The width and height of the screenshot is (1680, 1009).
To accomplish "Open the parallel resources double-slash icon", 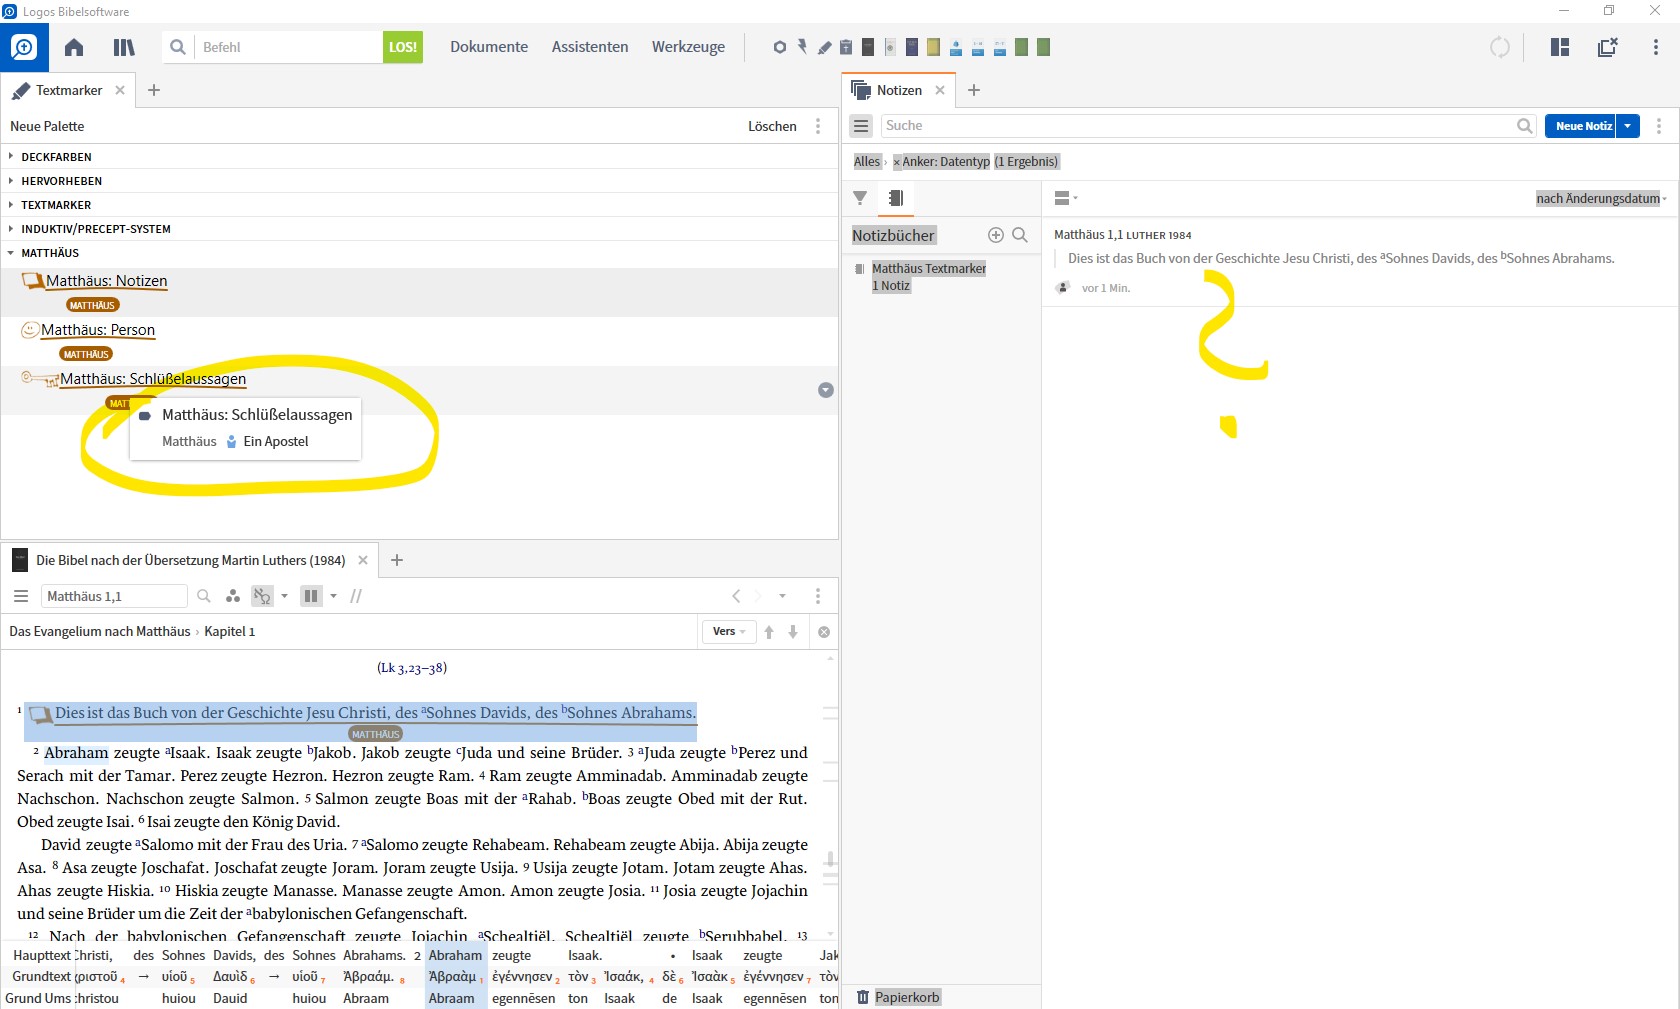I will 356,596.
